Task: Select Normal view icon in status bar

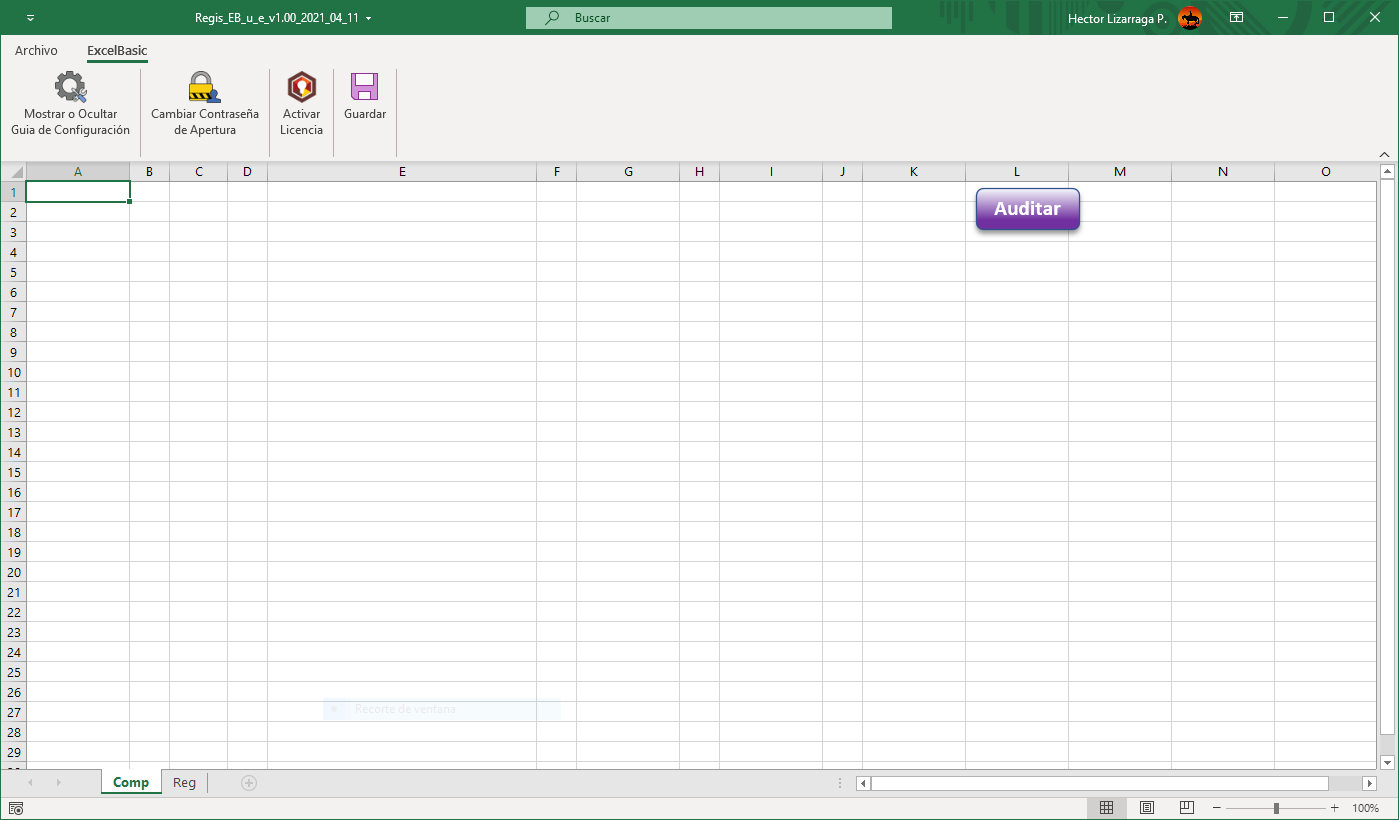Action: tap(1107, 807)
